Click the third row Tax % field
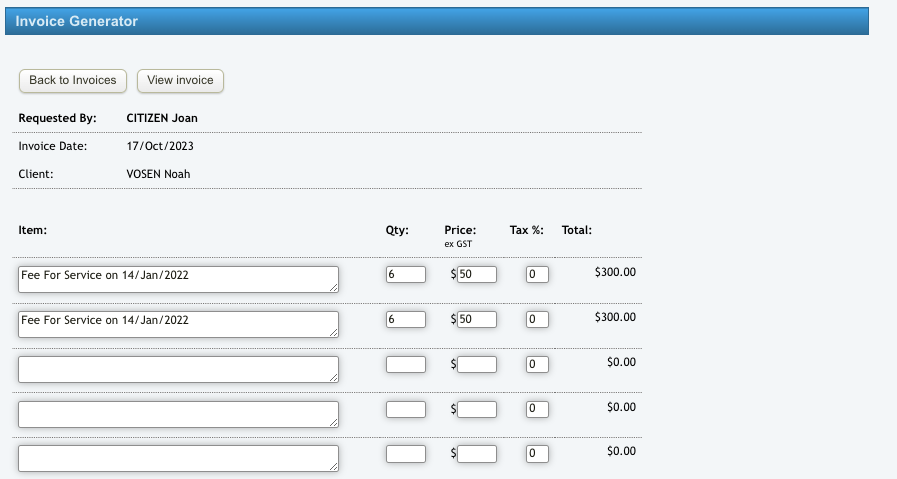 click(x=537, y=364)
